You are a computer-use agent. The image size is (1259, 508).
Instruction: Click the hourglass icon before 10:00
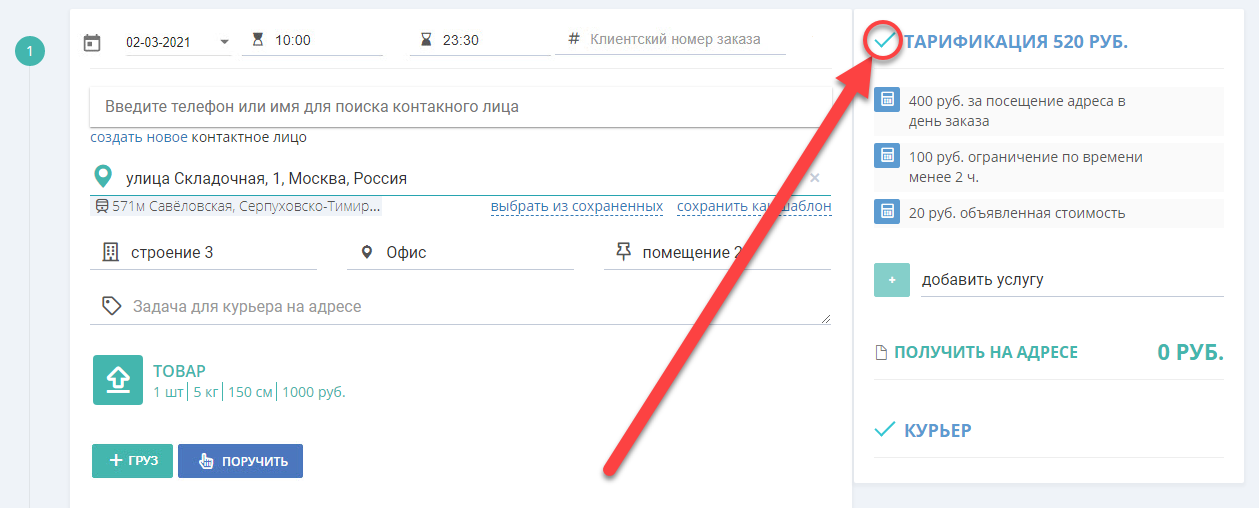click(x=258, y=41)
